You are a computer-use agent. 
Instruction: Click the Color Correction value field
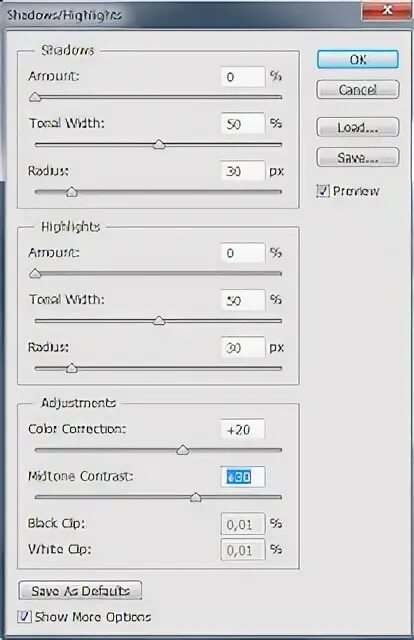point(243,429)
